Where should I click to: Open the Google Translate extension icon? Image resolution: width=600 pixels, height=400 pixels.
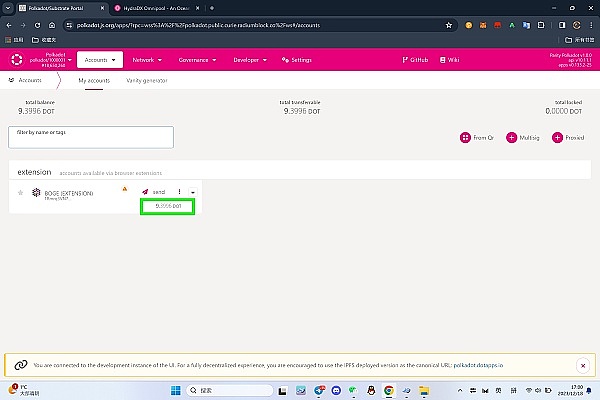(527, 25)
